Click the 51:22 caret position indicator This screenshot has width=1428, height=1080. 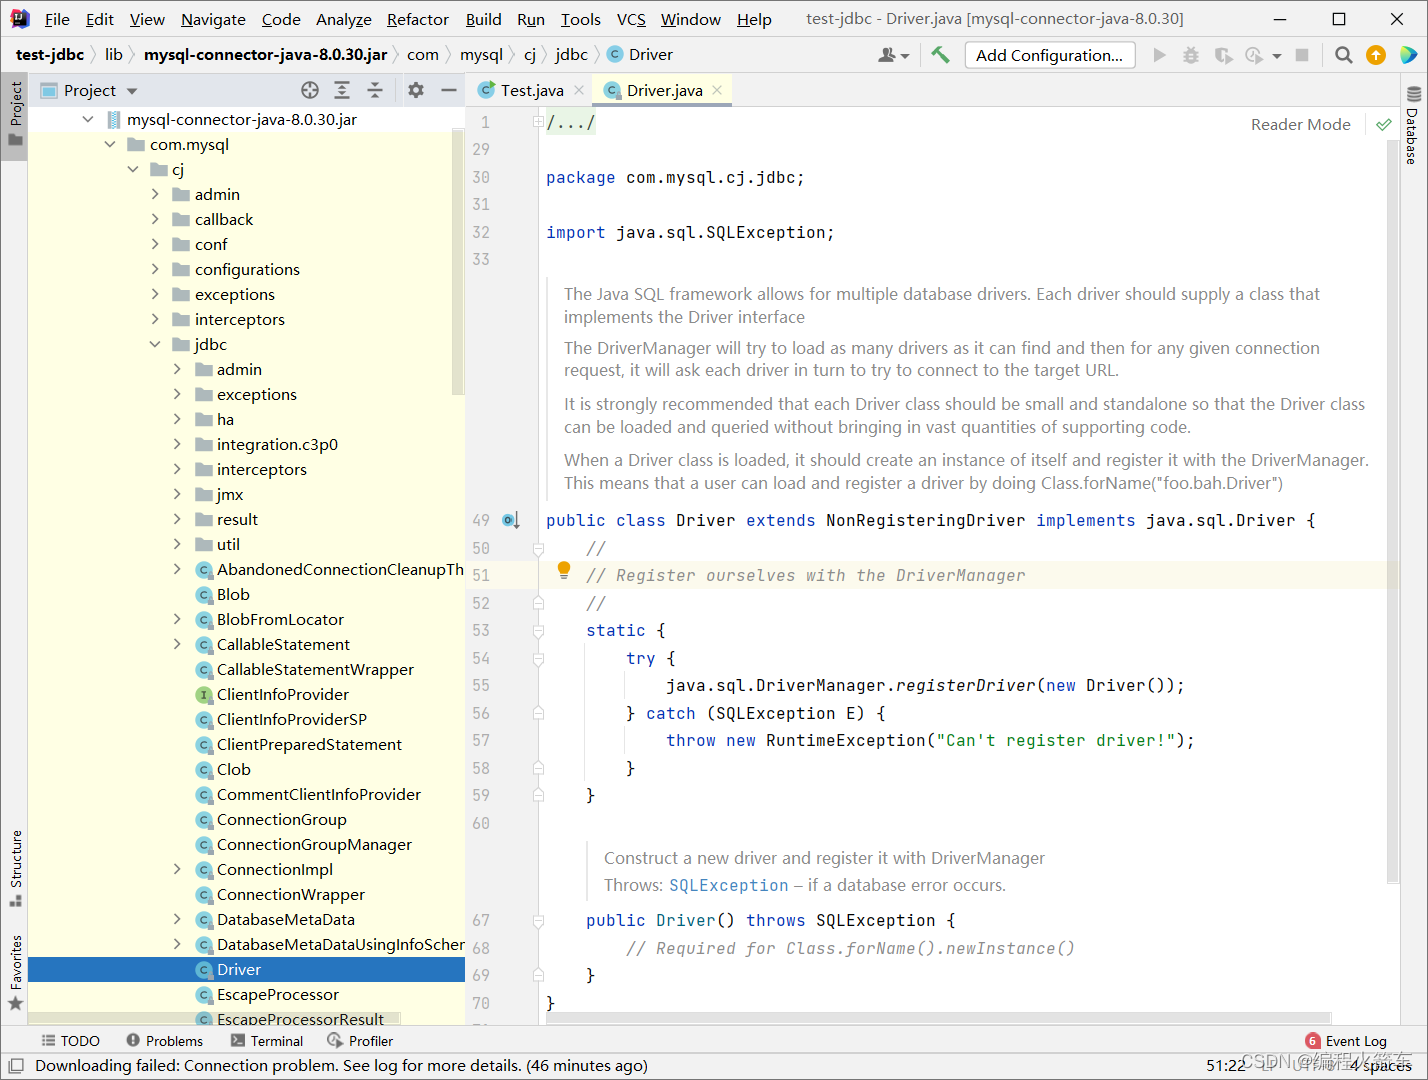[1226, 1066]
